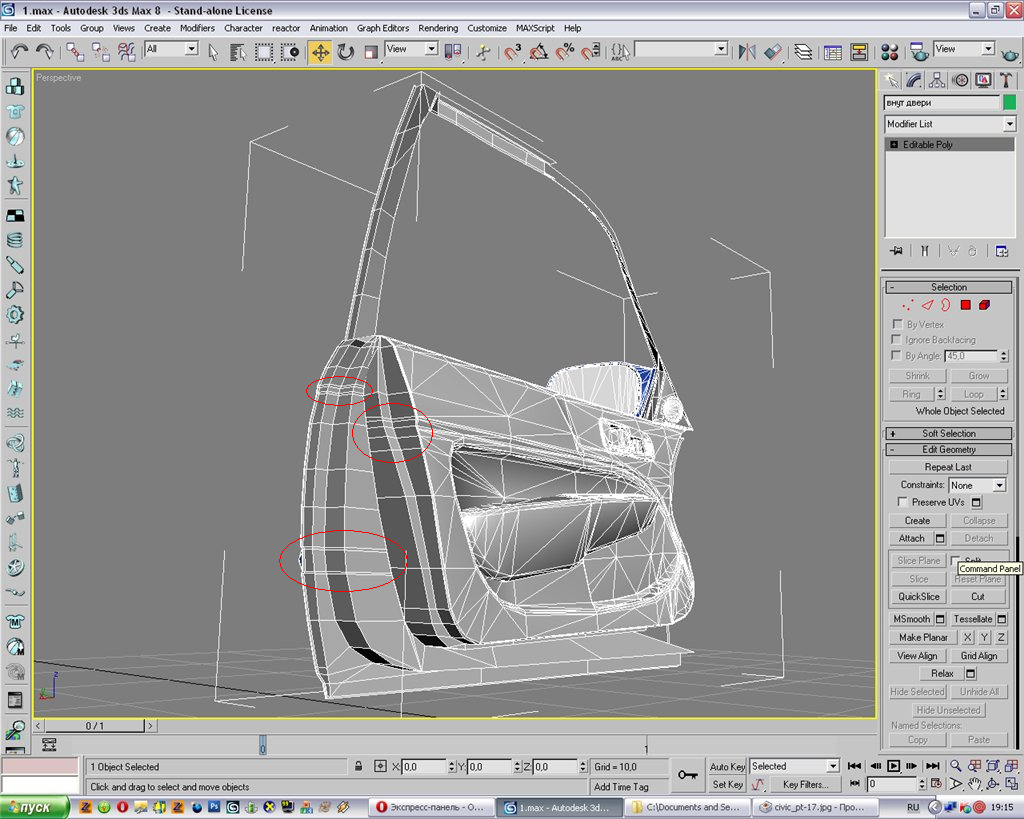Open the Constraints dropdown
This screenshot has height=819, width=1024.
point(977,485)
